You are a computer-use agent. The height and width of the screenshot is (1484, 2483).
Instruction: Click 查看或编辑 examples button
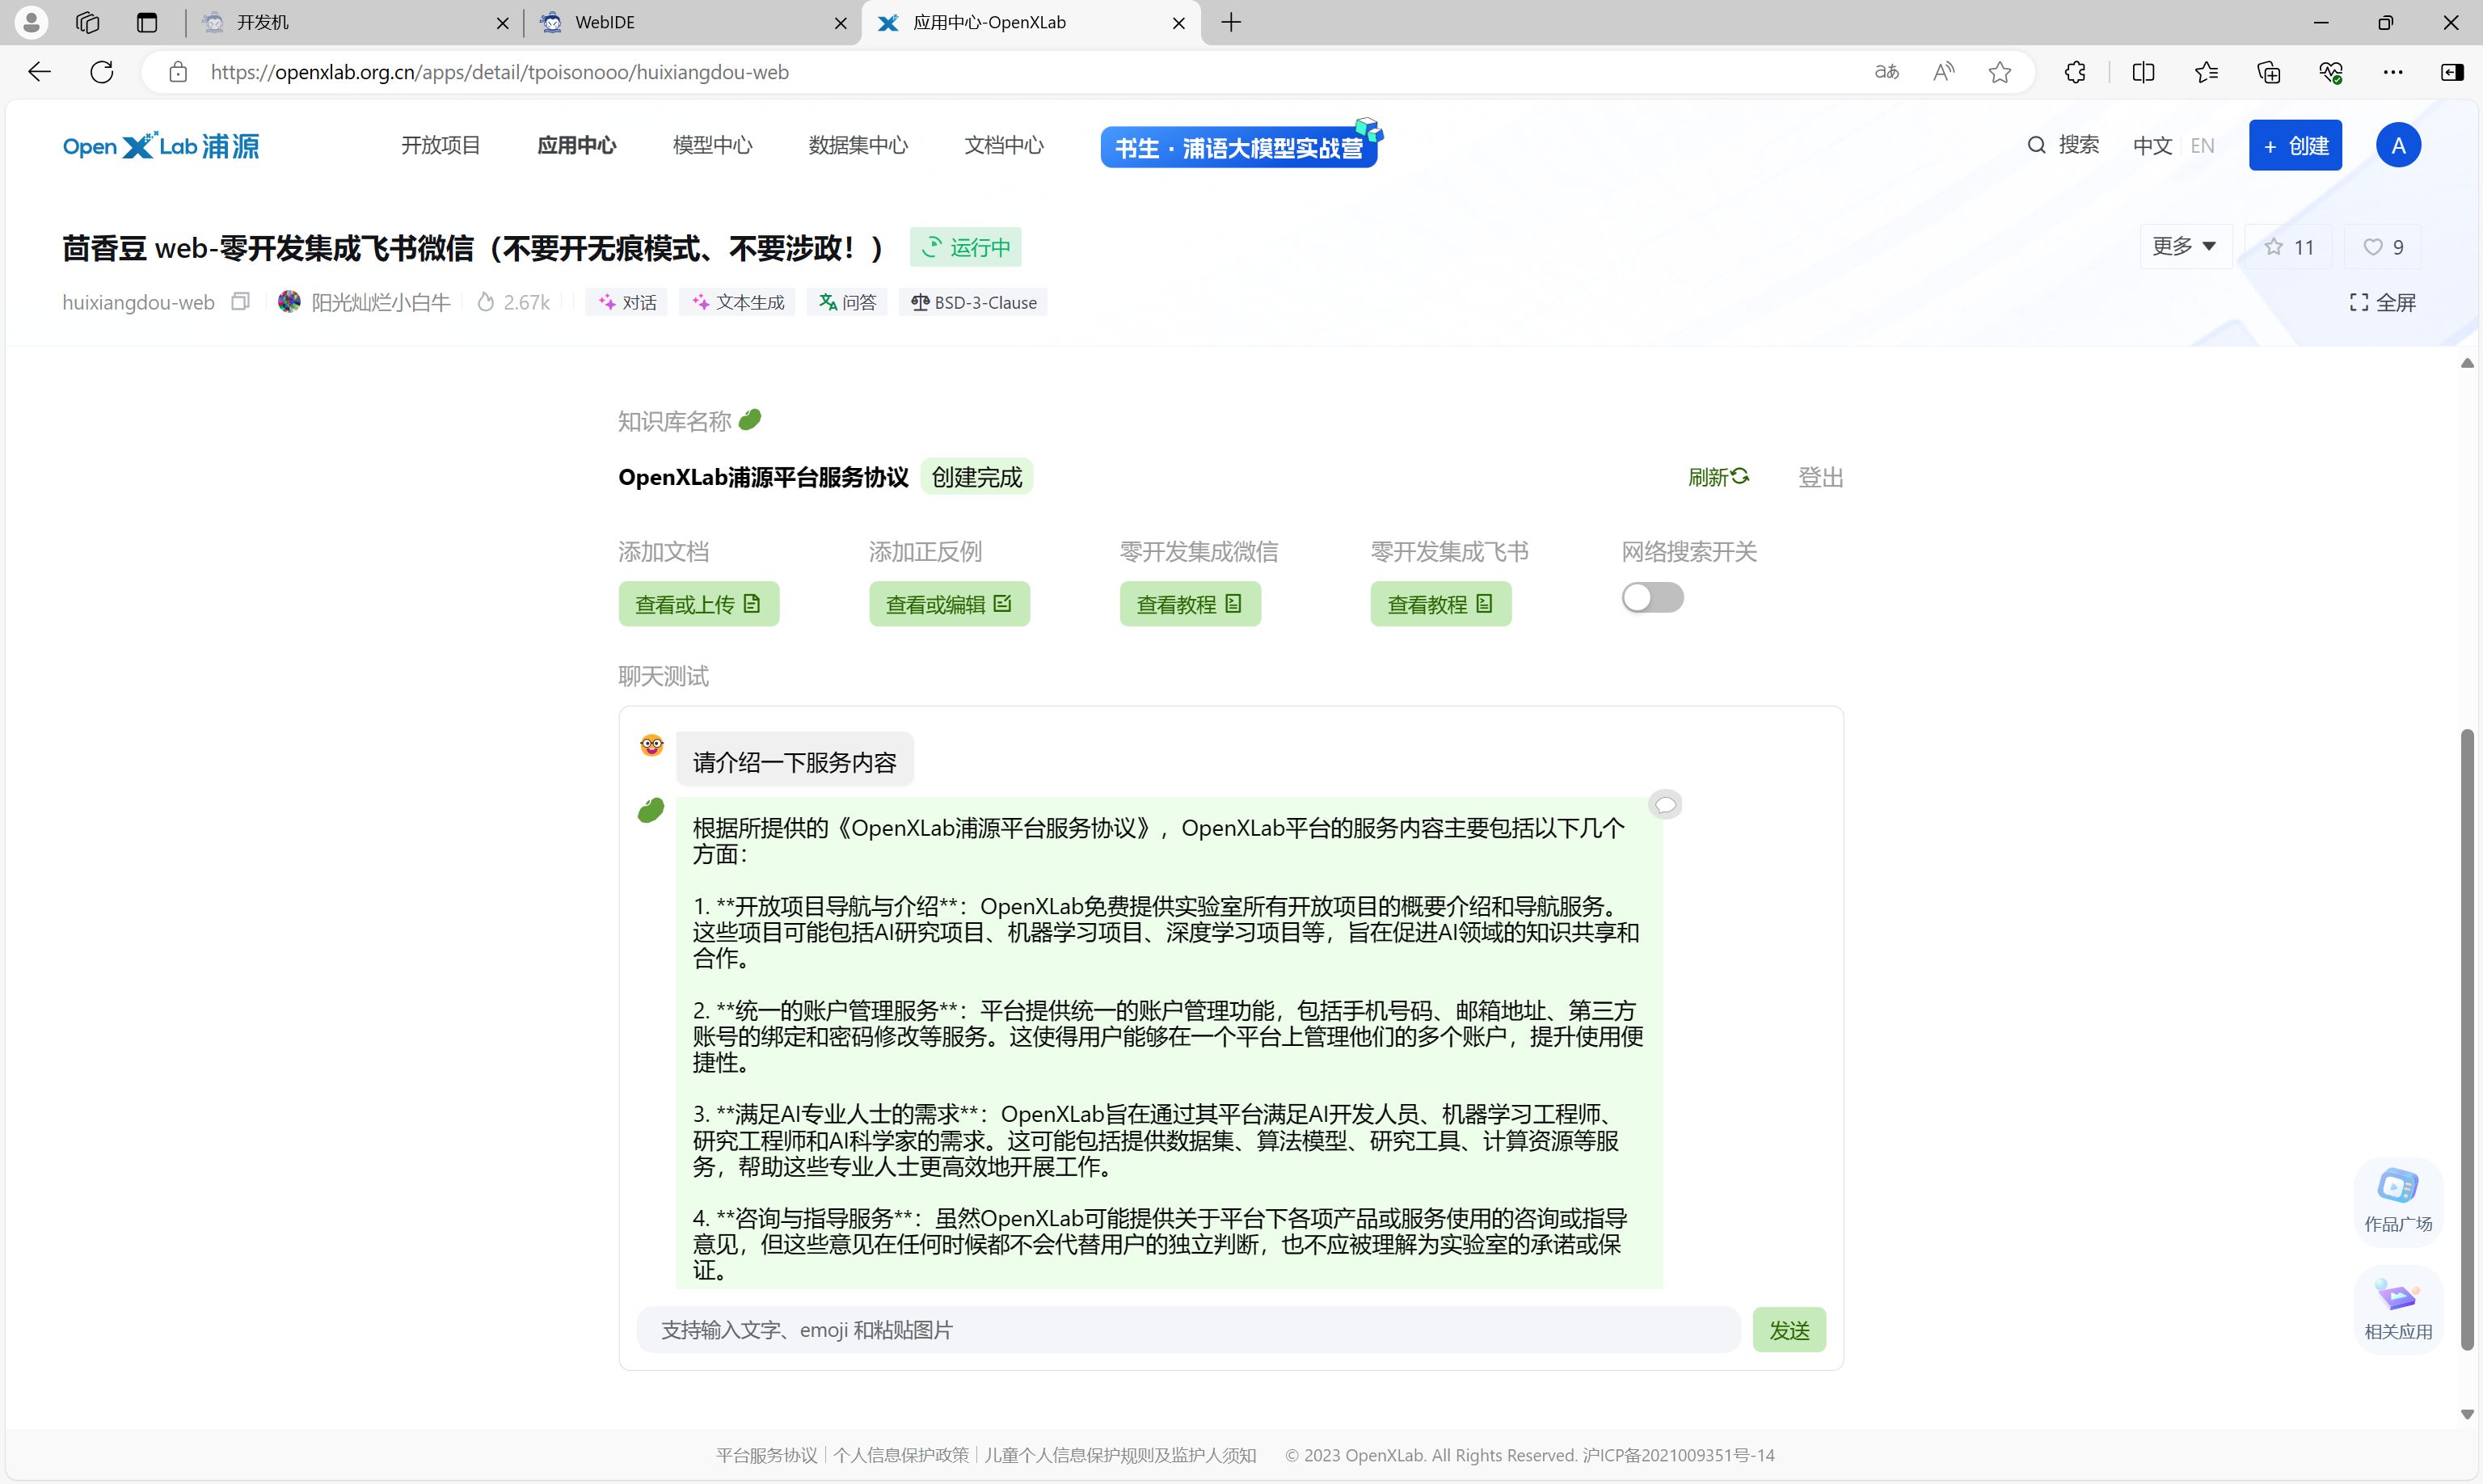point(949,604)
